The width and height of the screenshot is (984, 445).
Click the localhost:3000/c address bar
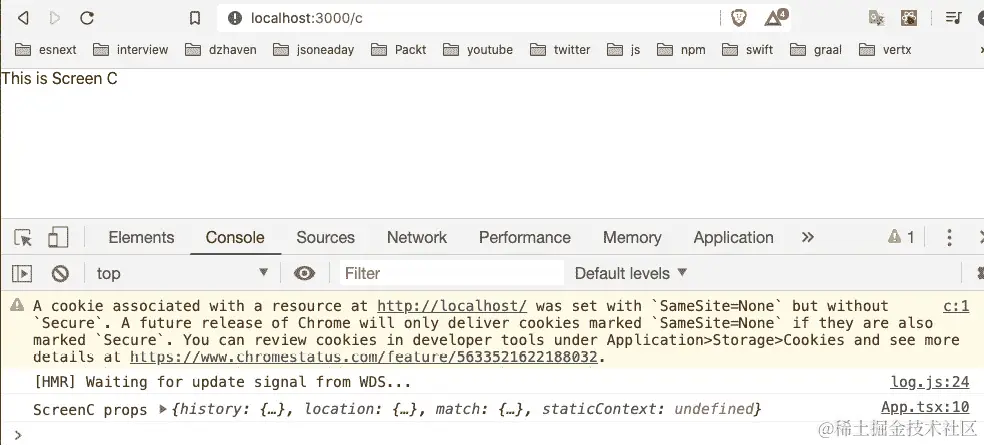(x=468, y=18)
